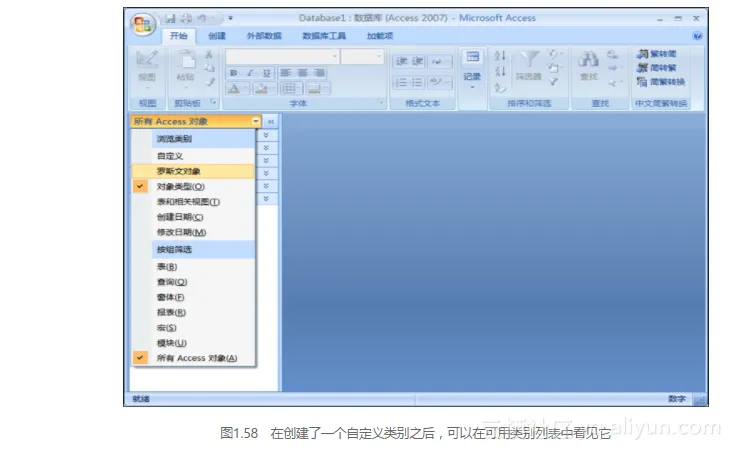Toggle Italic formatting
This screenshot has width=732, height=451.
click(250, 73)
